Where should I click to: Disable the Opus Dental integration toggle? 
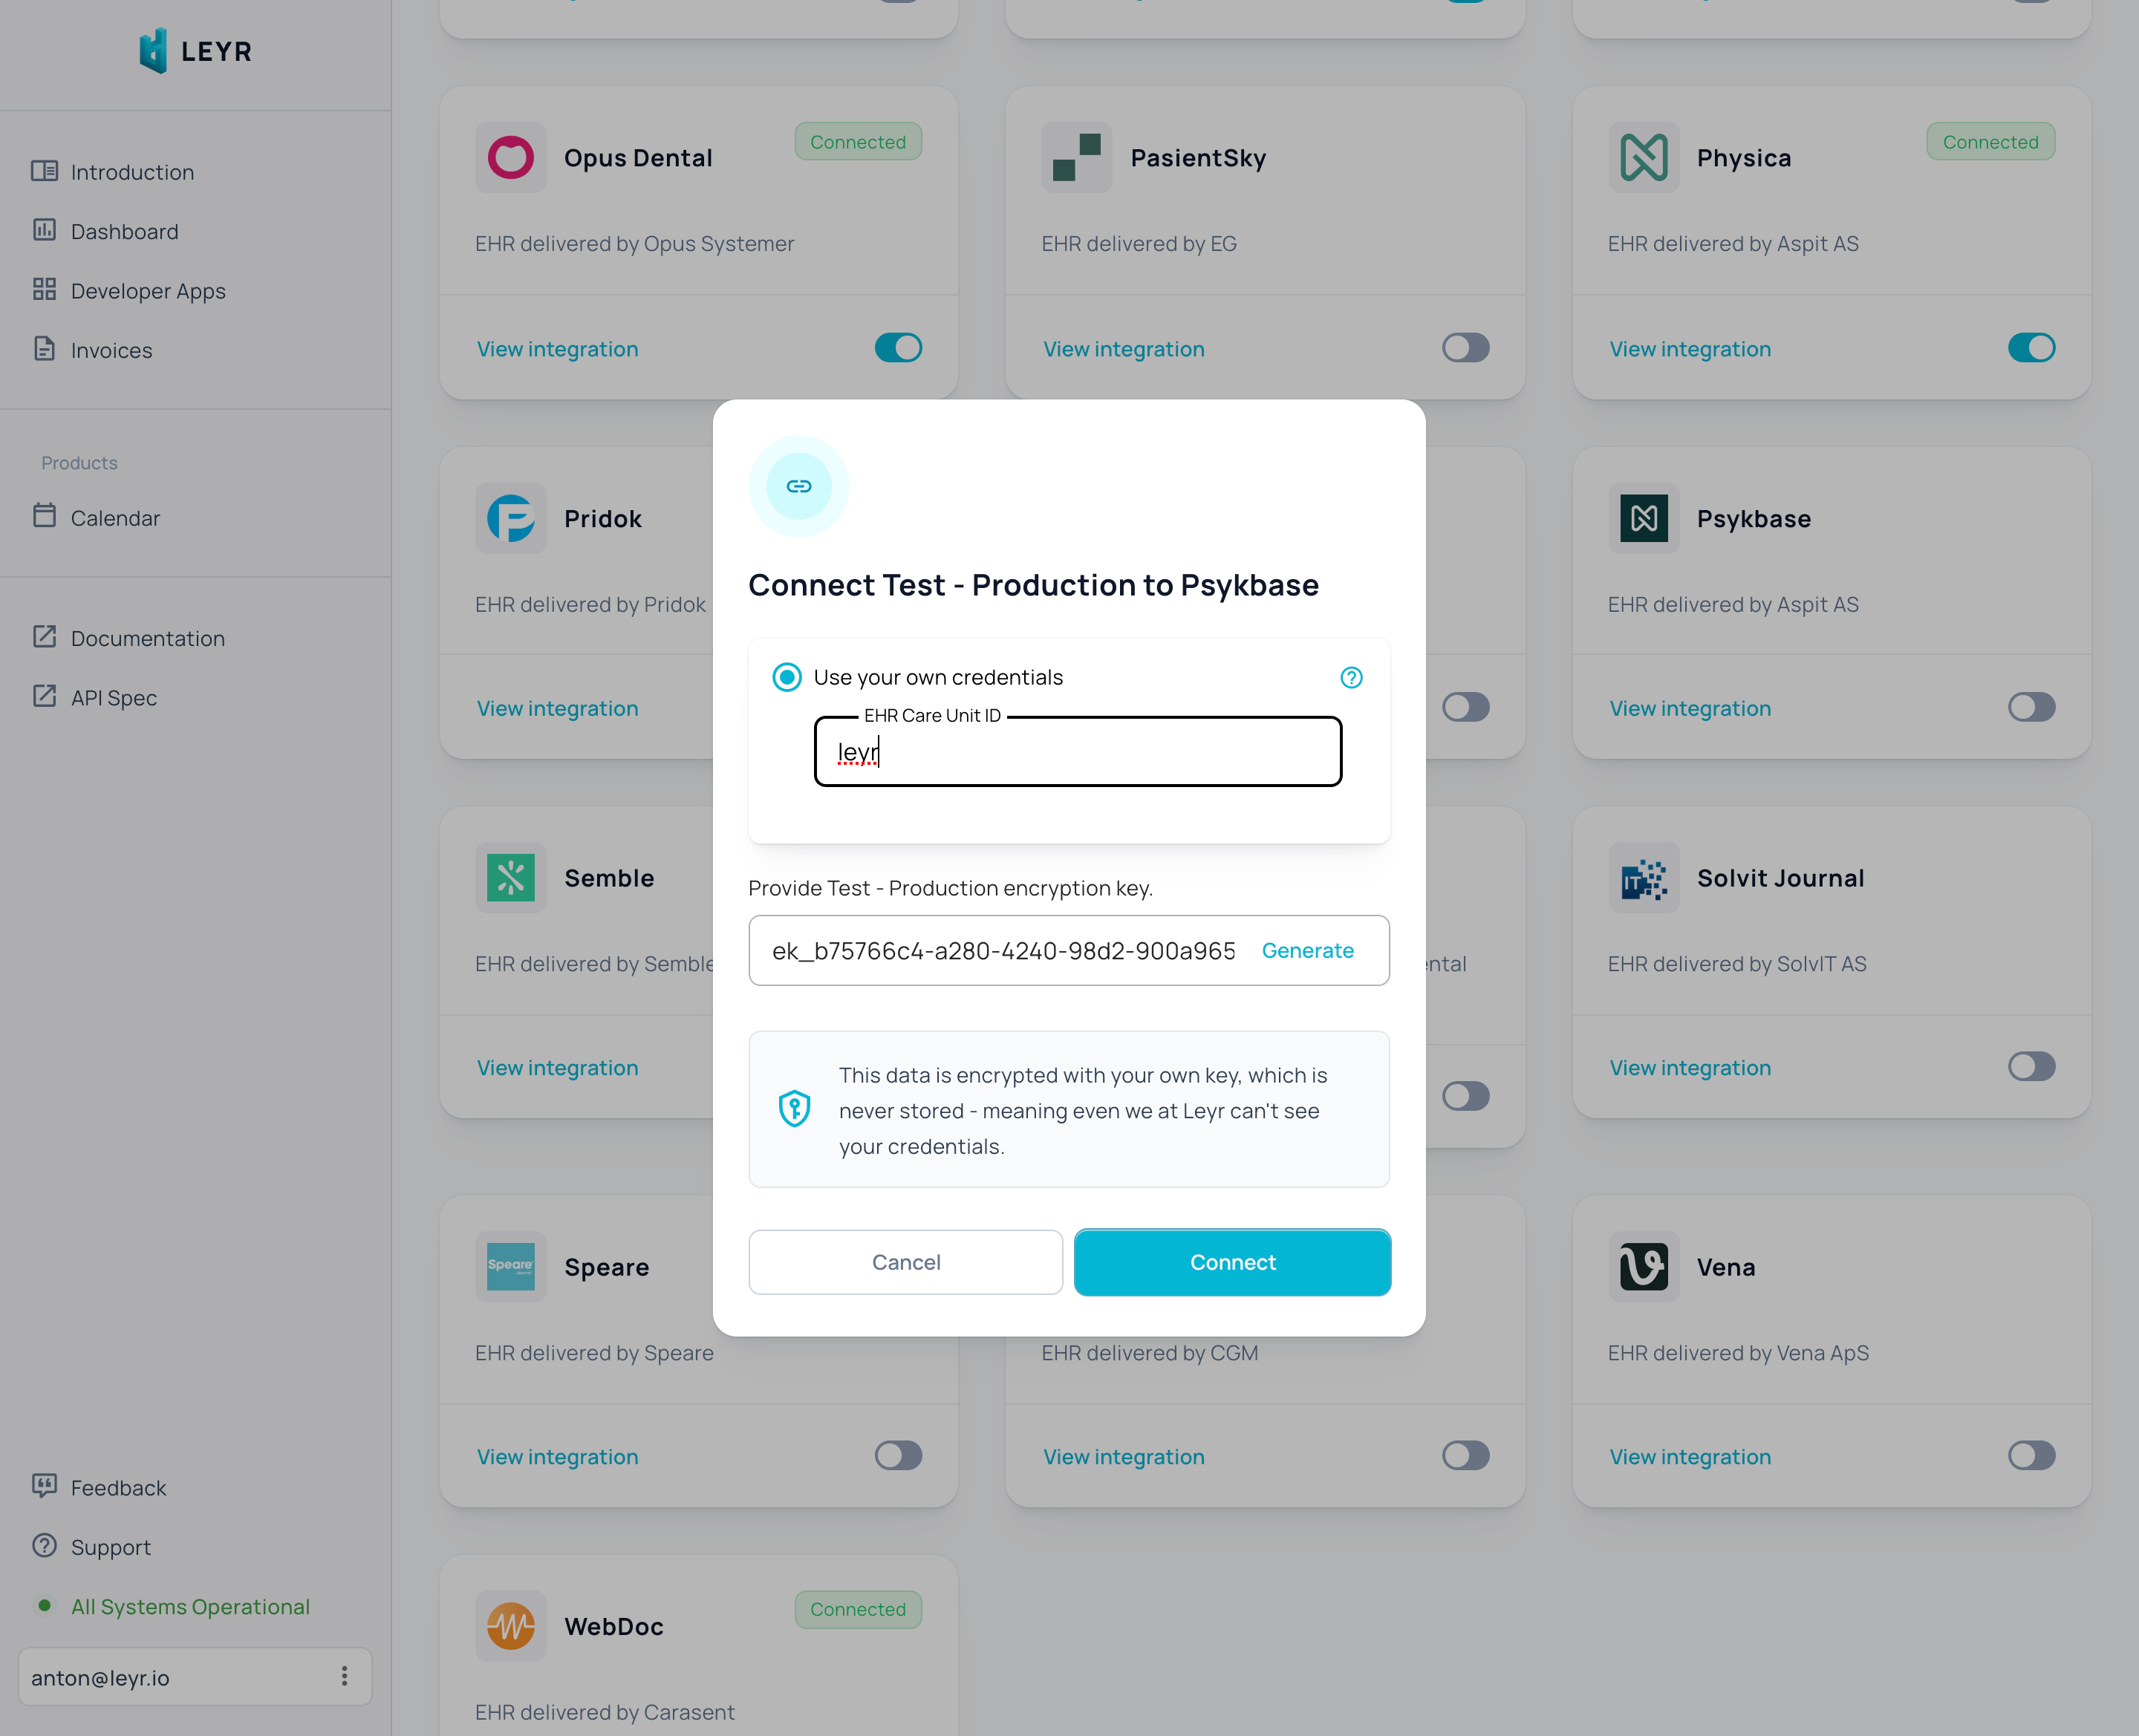pyautogui.click(x=898, y=348)
